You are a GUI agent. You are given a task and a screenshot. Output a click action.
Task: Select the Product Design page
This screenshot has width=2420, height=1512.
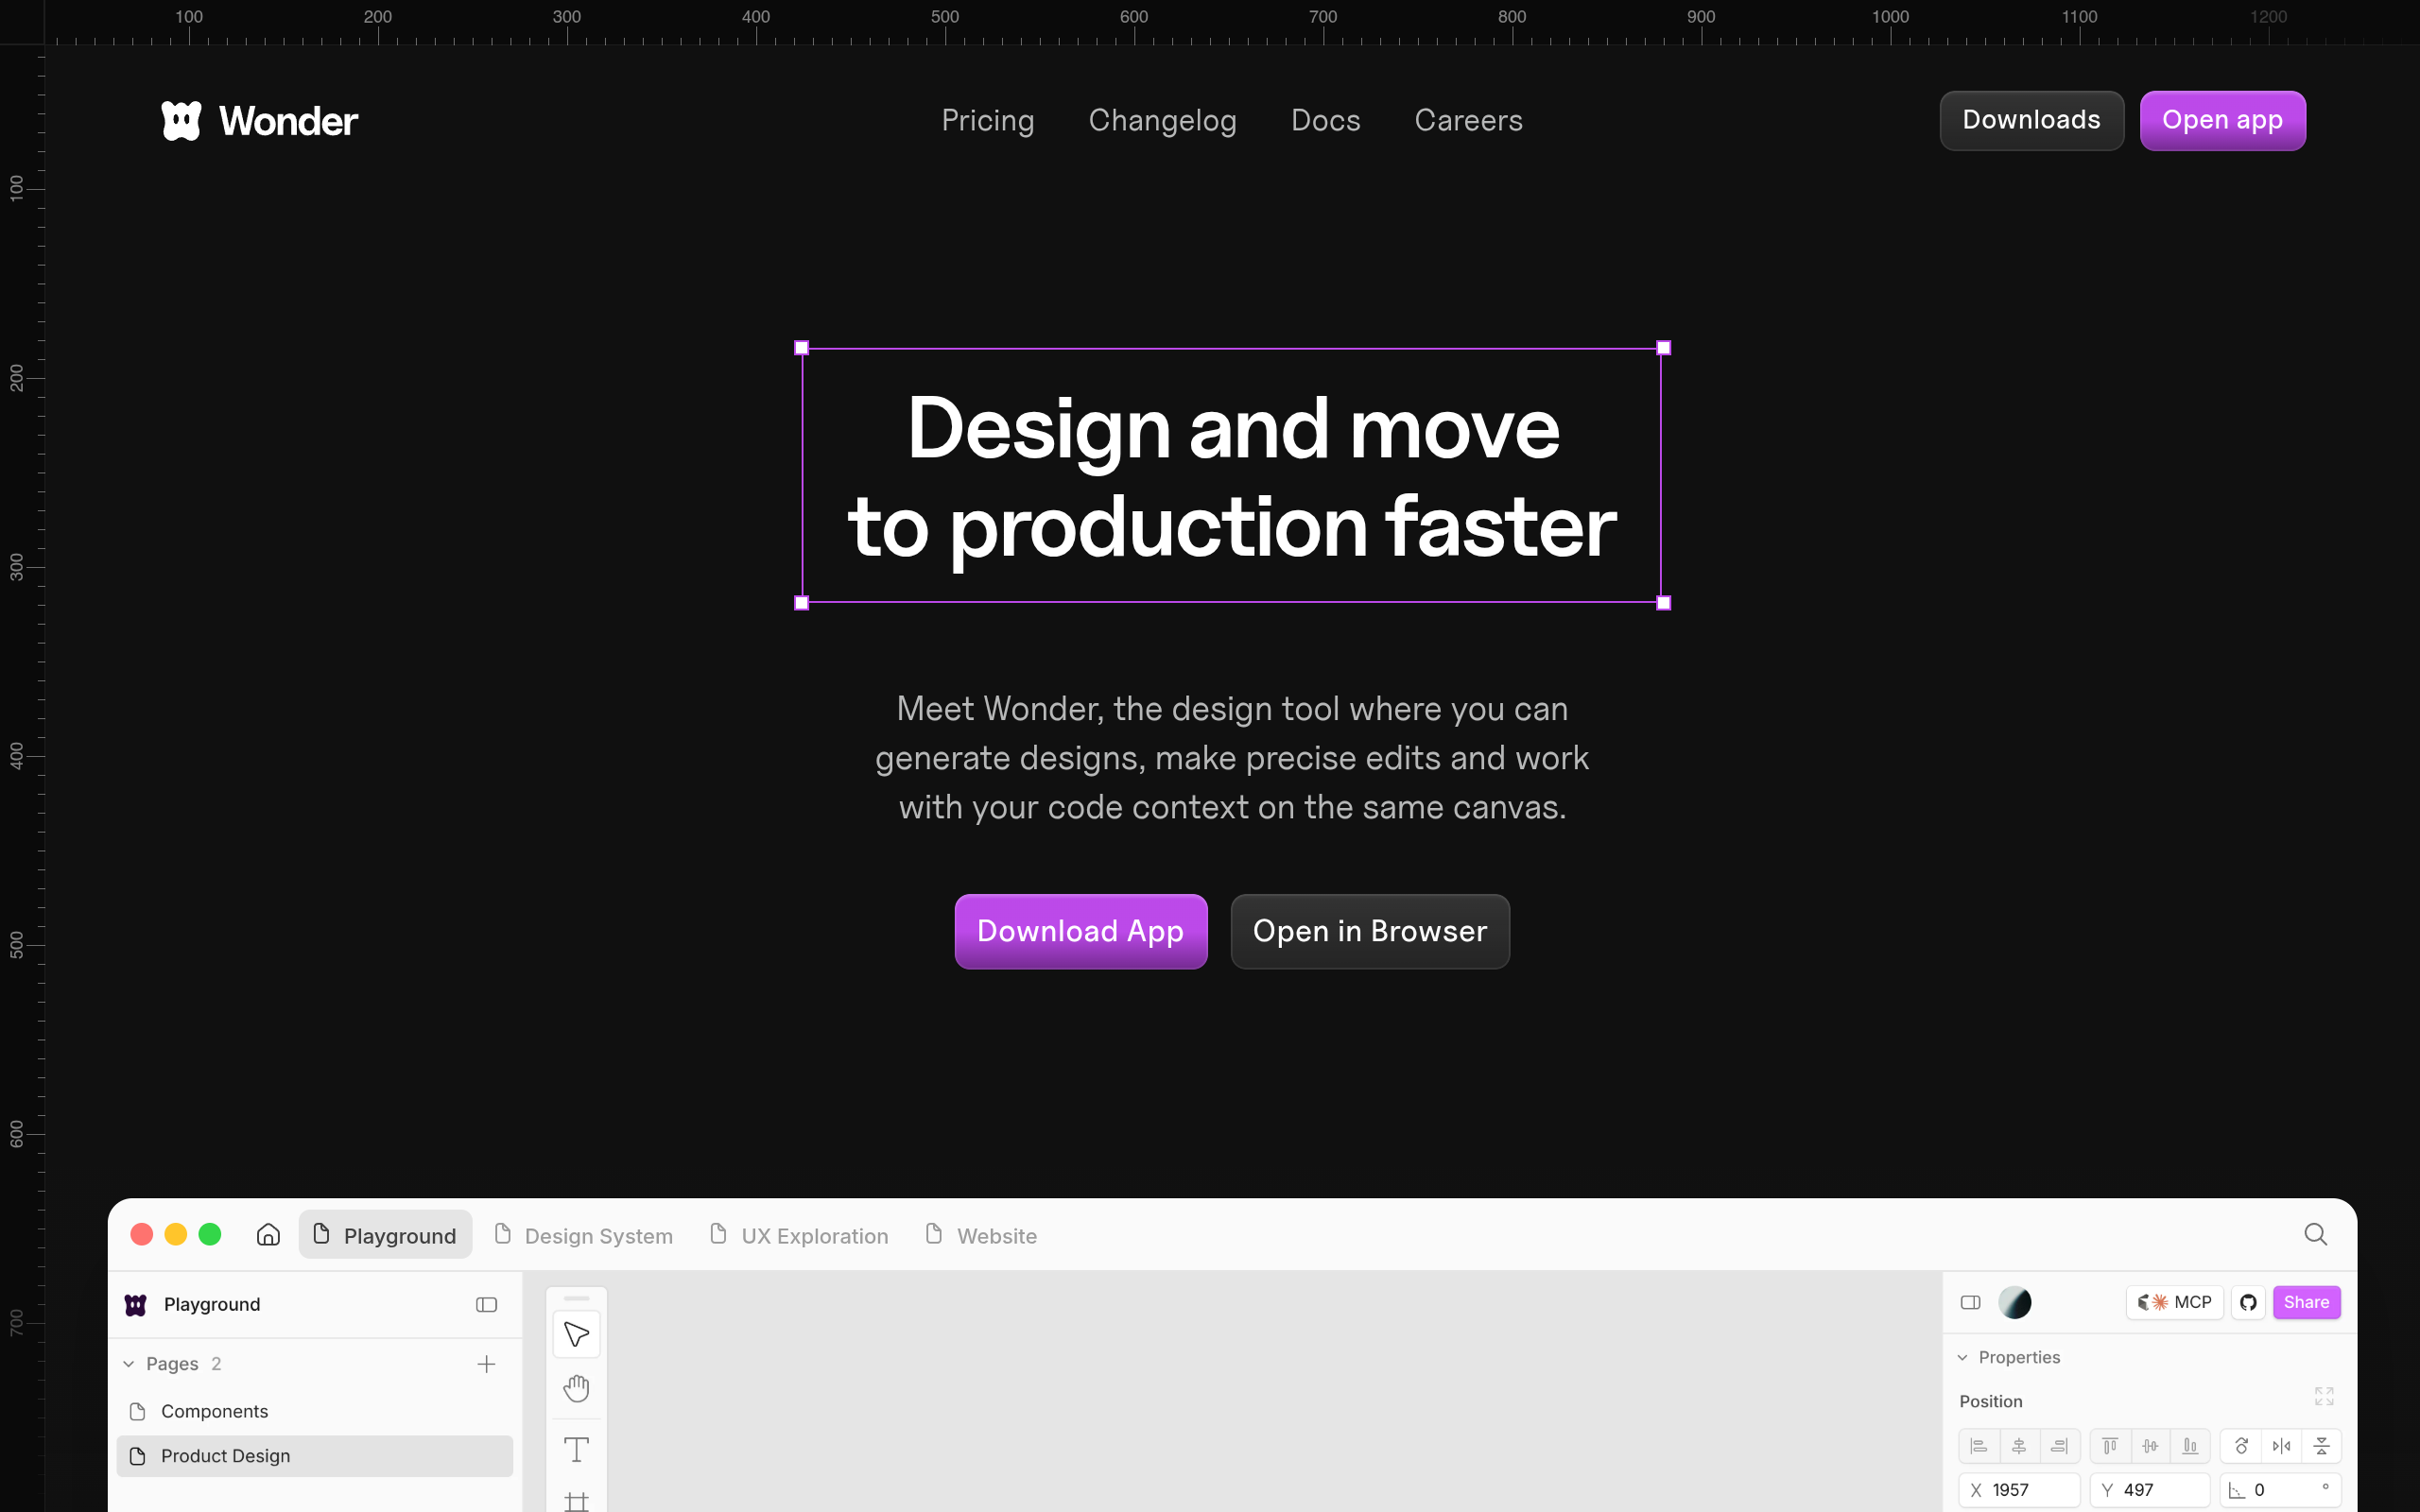[x=315, y=1455]
